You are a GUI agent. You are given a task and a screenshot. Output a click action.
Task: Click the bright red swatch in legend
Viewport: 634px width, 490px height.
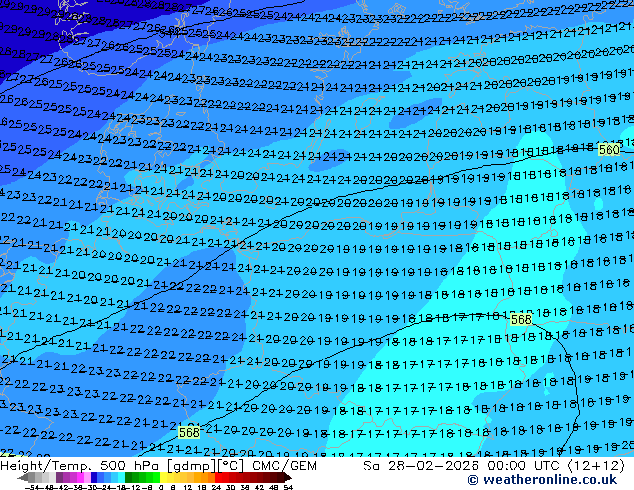pos(218,477)
